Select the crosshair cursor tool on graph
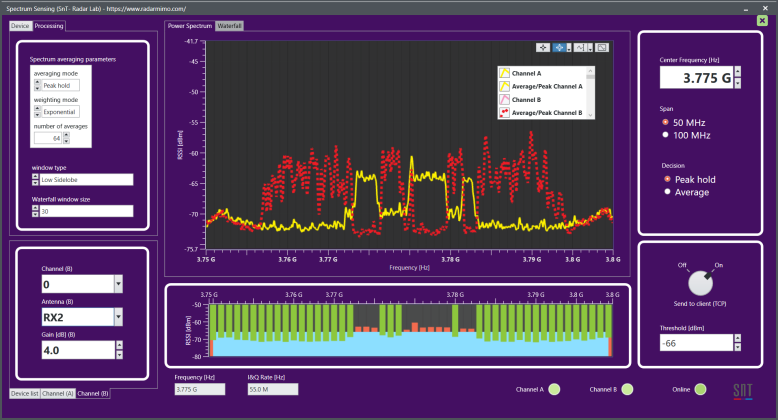This screenshot has width=778, height=420. pyautogui.click(x=543, y=47)
